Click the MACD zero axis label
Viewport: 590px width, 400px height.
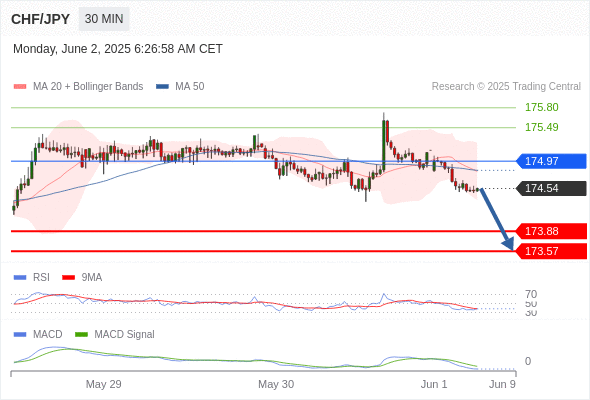[528, 361]
